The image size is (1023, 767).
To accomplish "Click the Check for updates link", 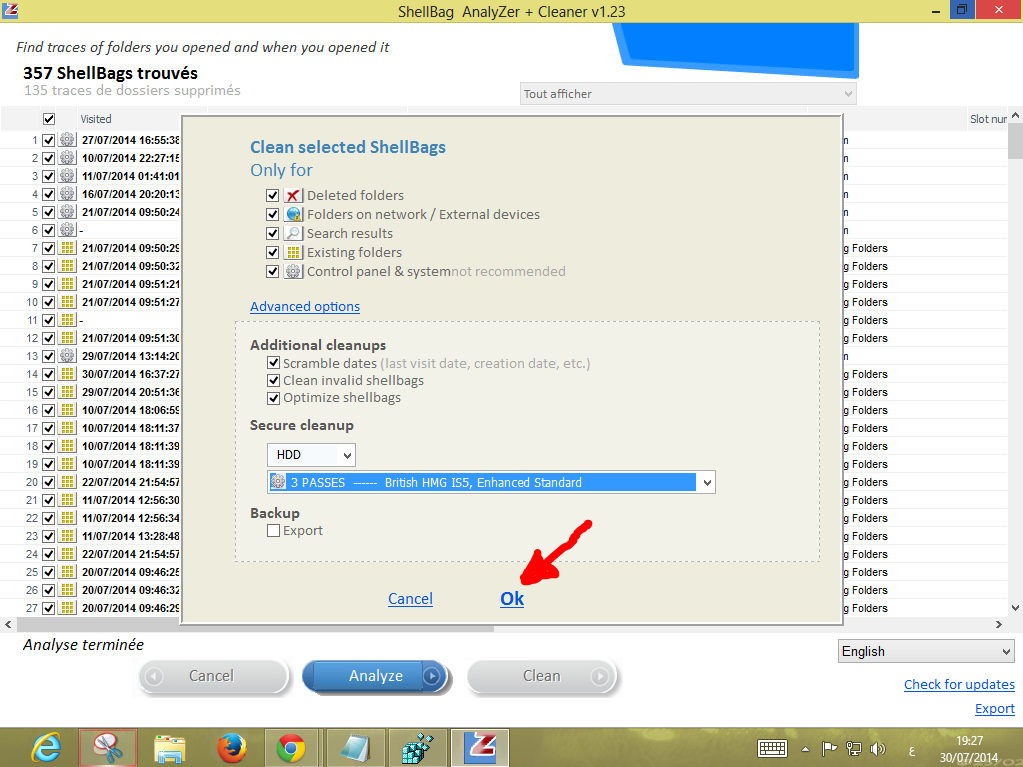I will 959,685.
